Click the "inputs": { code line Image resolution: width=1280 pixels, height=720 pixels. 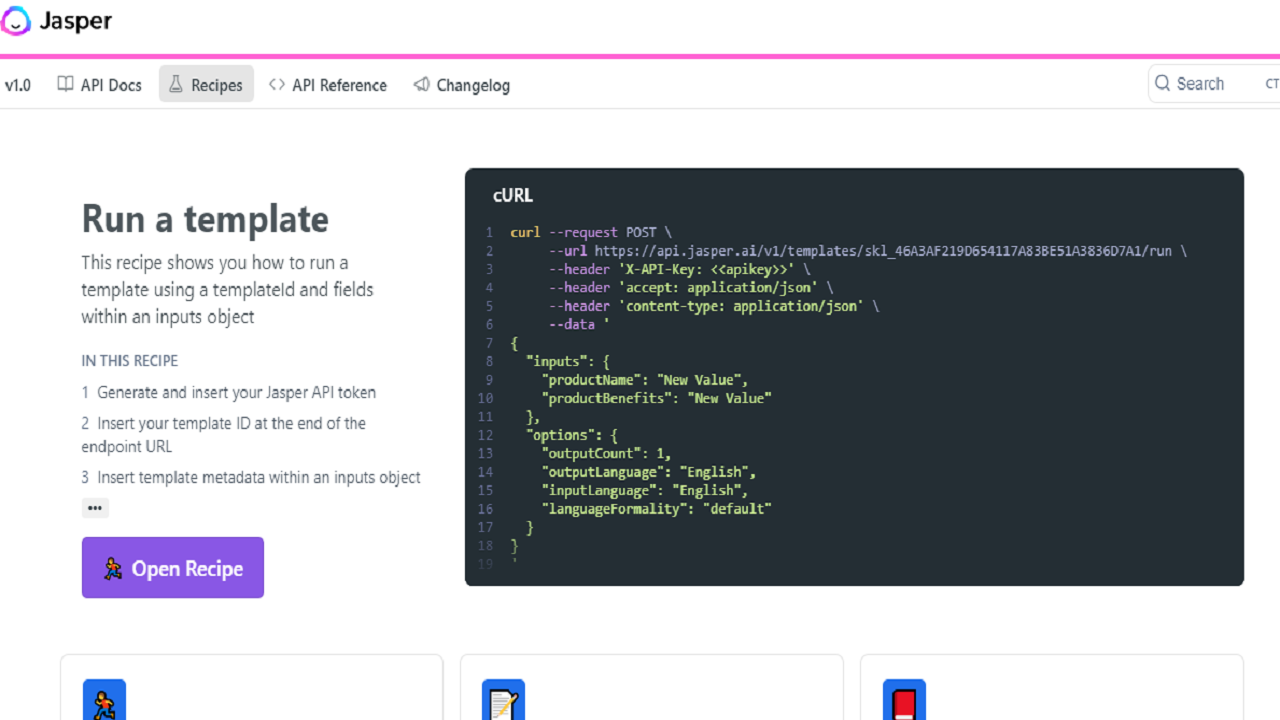click(x=568, y=361)
